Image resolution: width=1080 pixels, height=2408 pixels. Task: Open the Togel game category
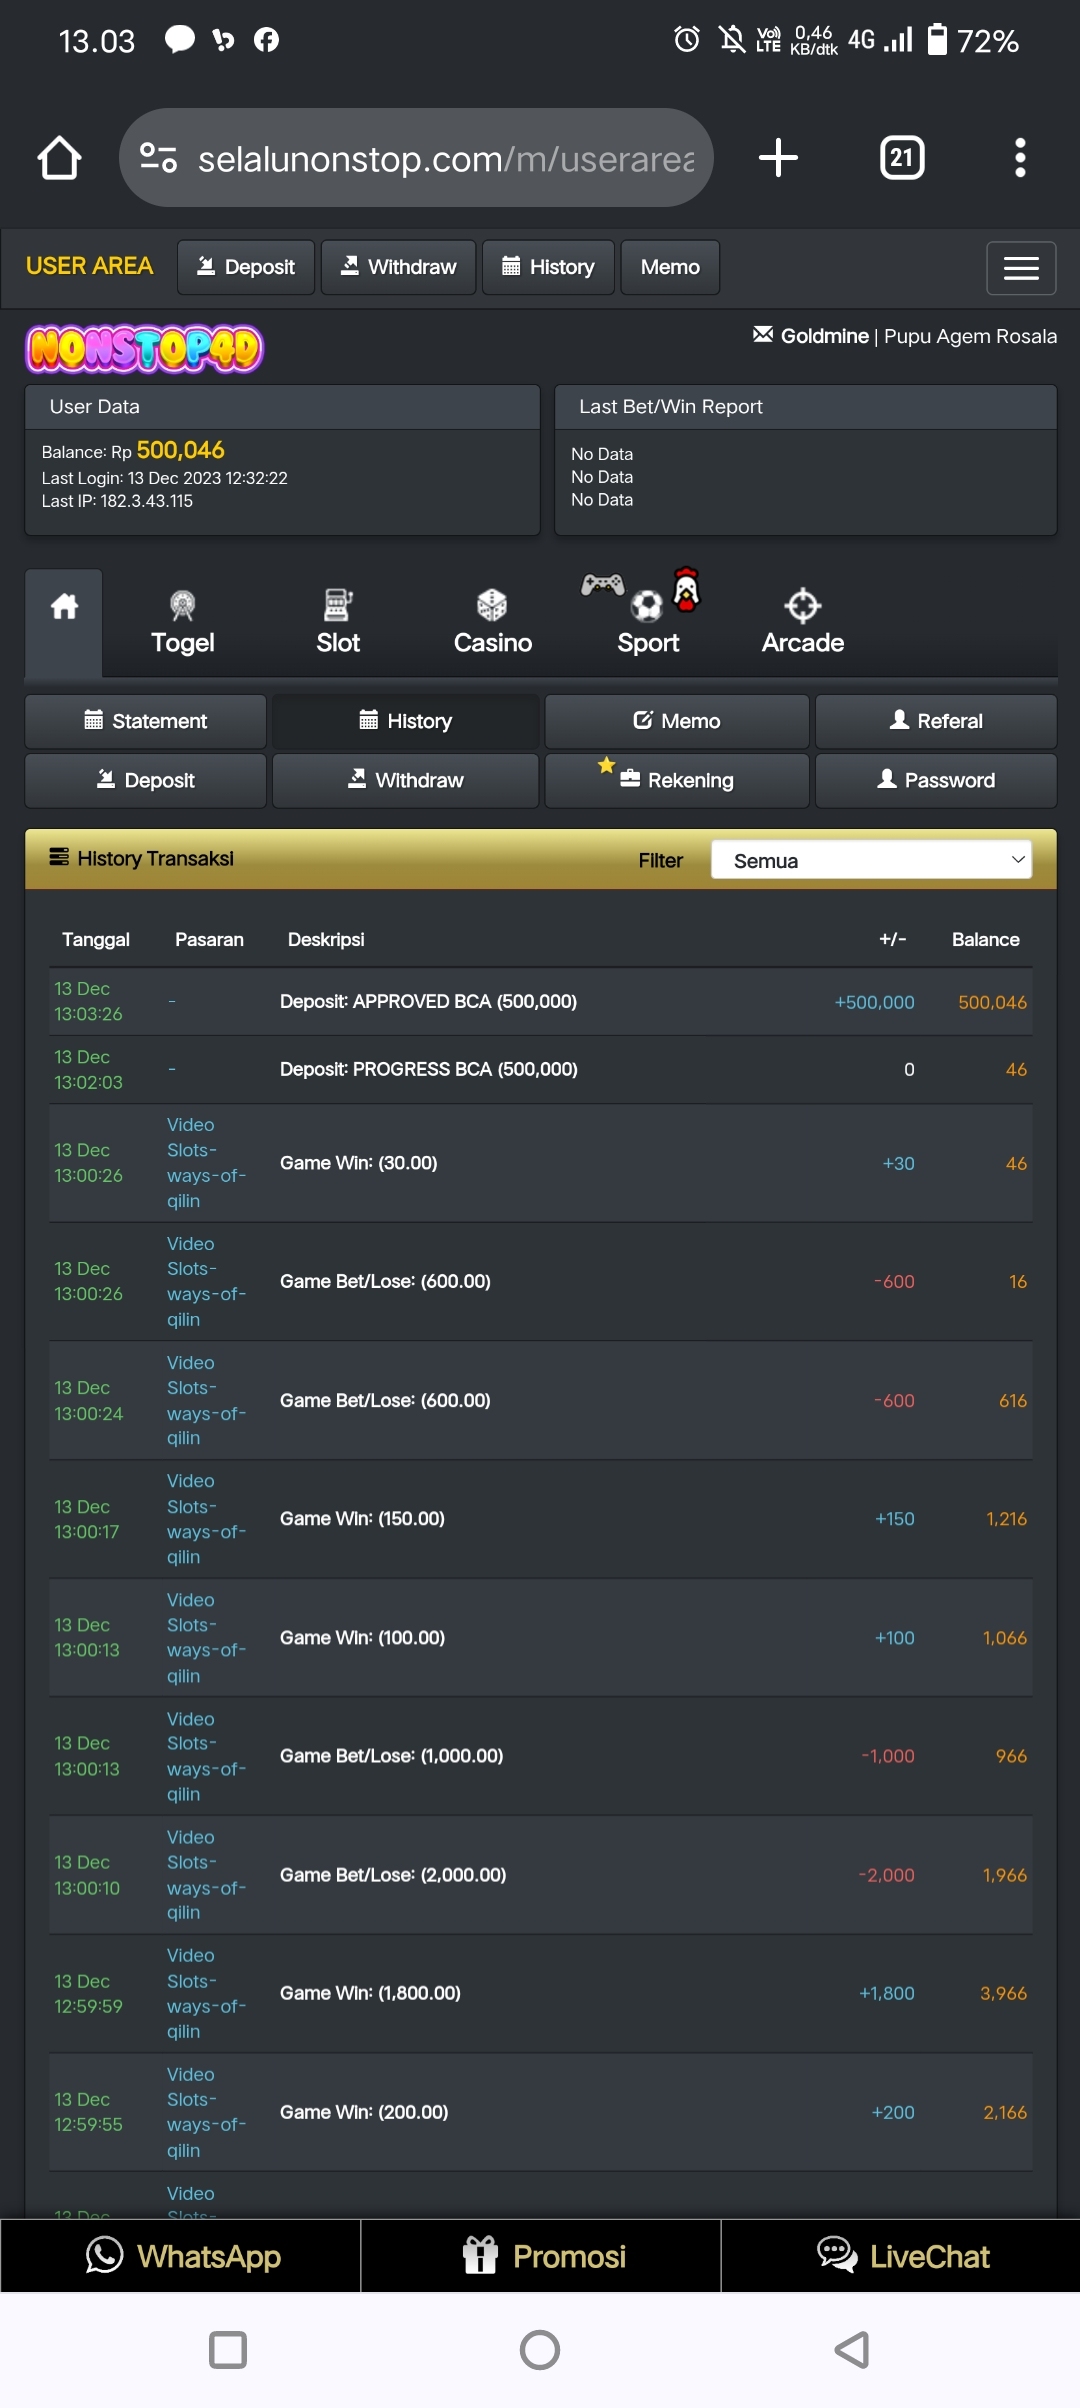pyautogui.click(x=183, y=623)
